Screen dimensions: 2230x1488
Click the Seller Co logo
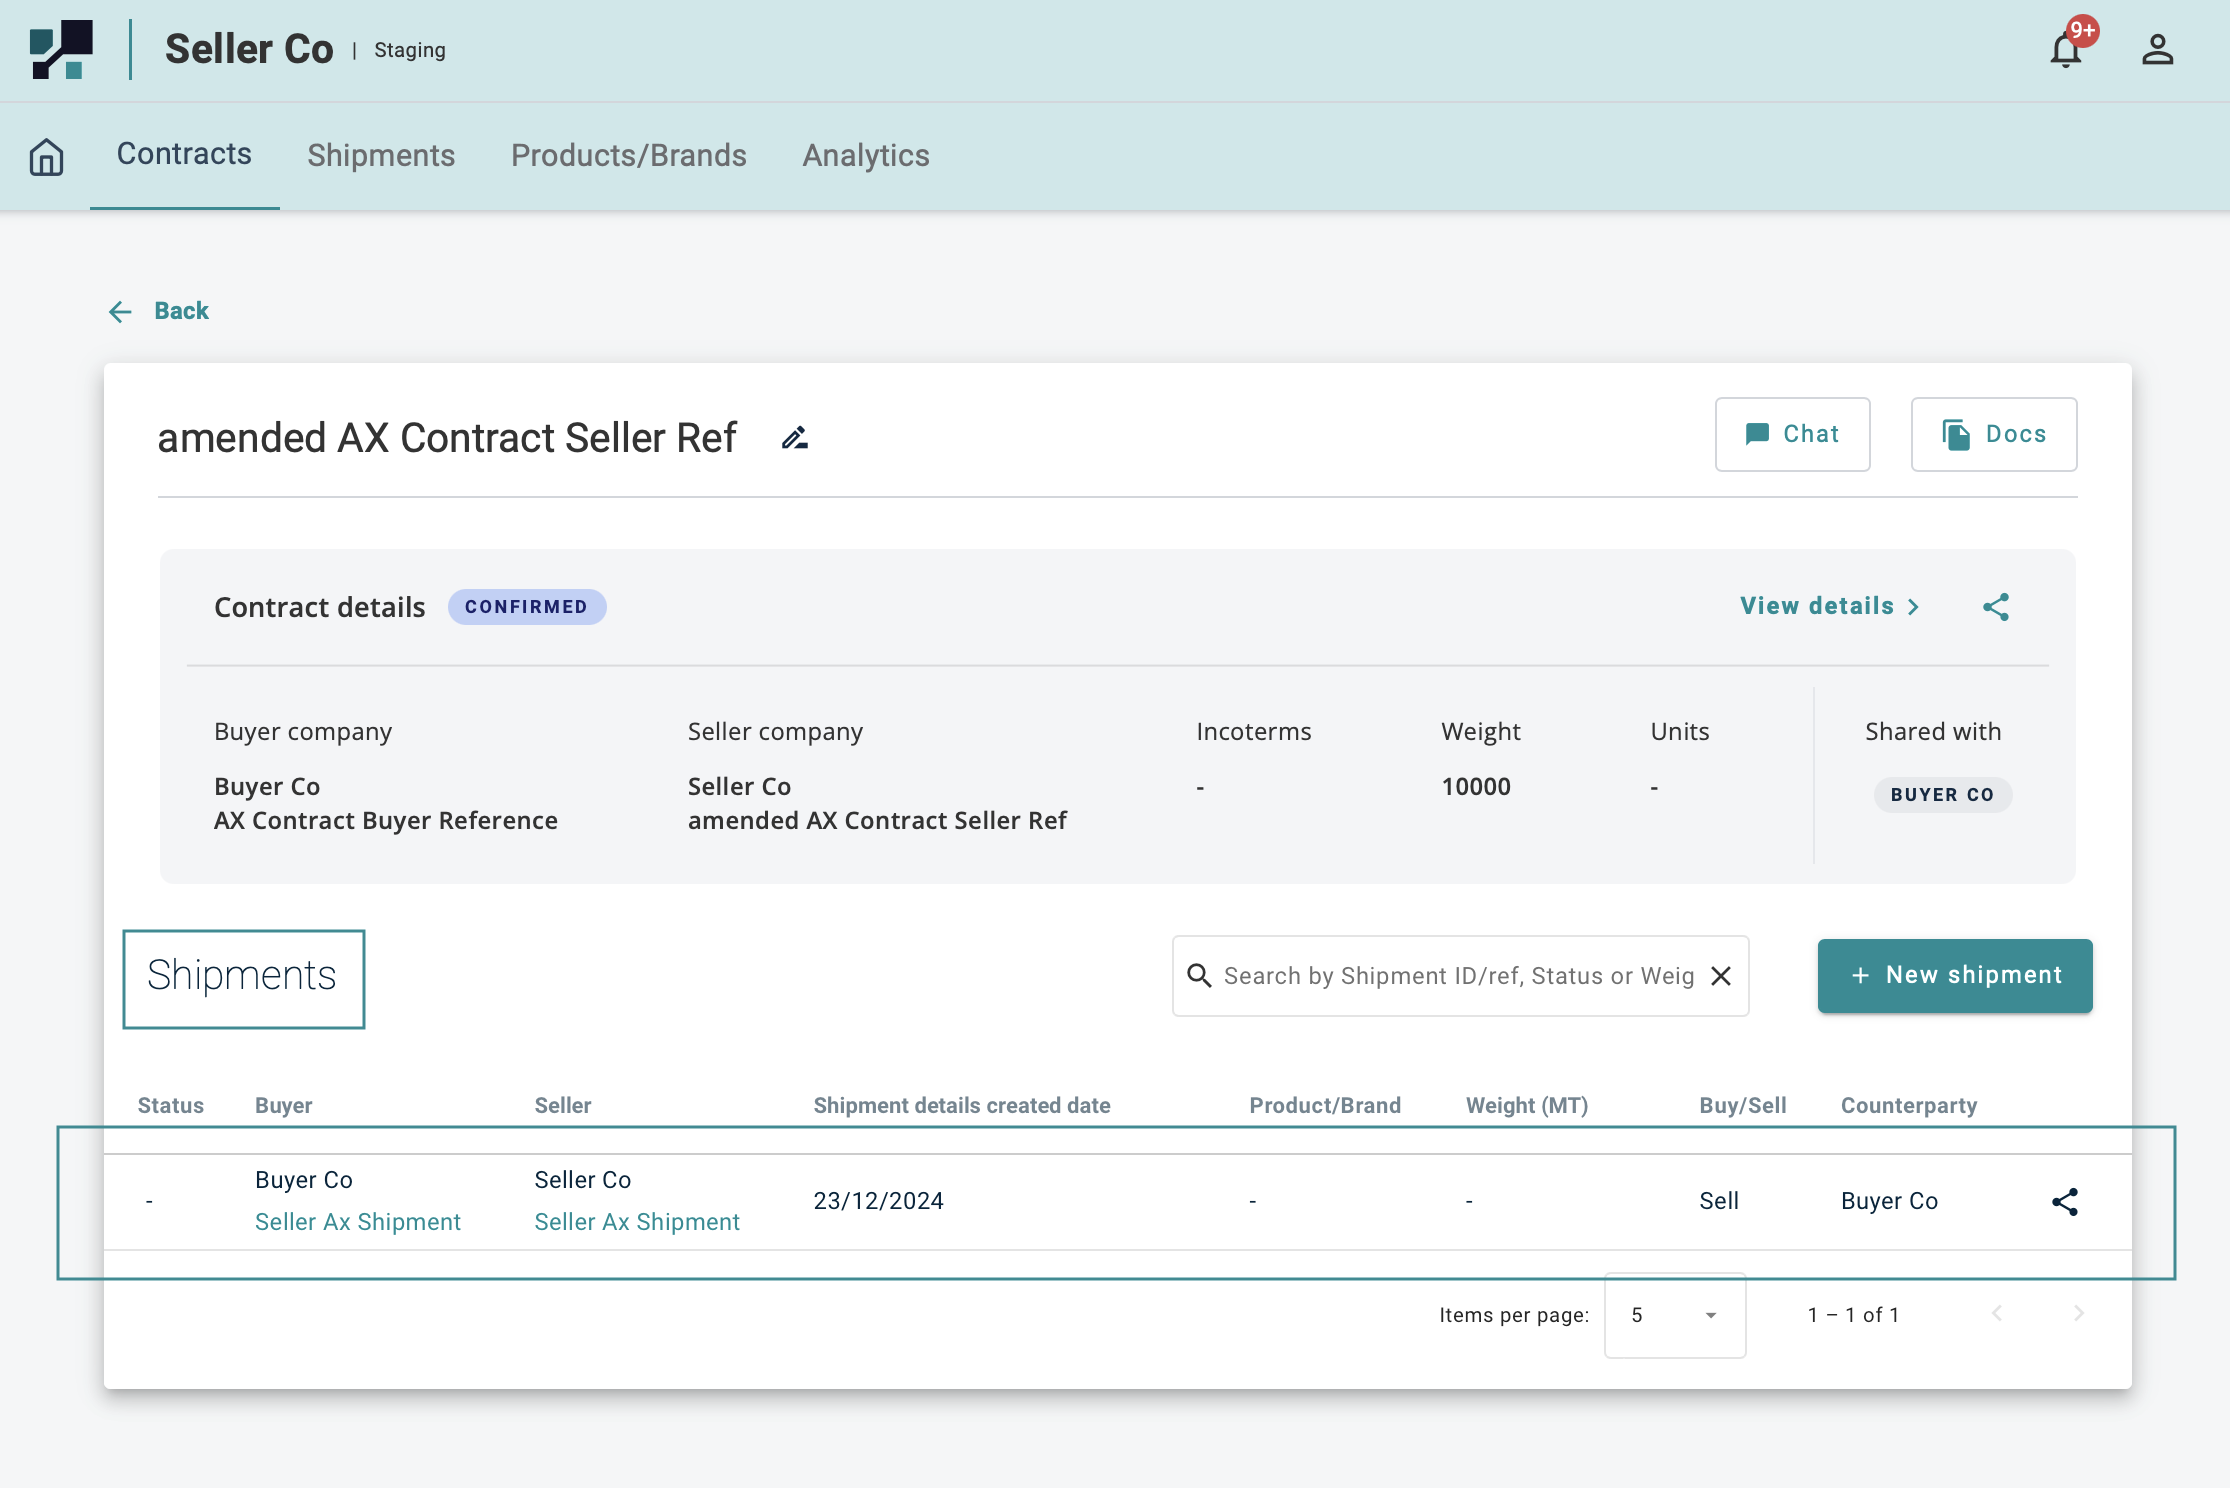62,49
